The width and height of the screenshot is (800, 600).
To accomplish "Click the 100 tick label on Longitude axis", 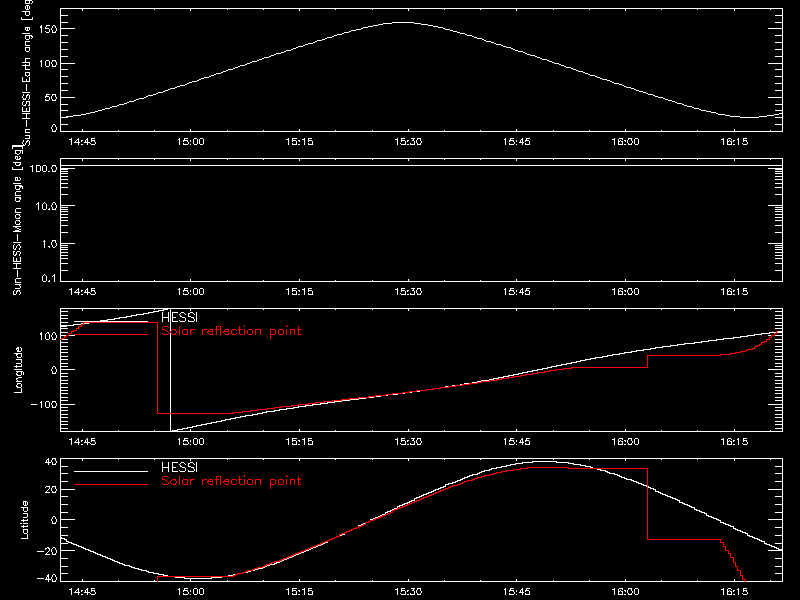I will pos(48,336).
